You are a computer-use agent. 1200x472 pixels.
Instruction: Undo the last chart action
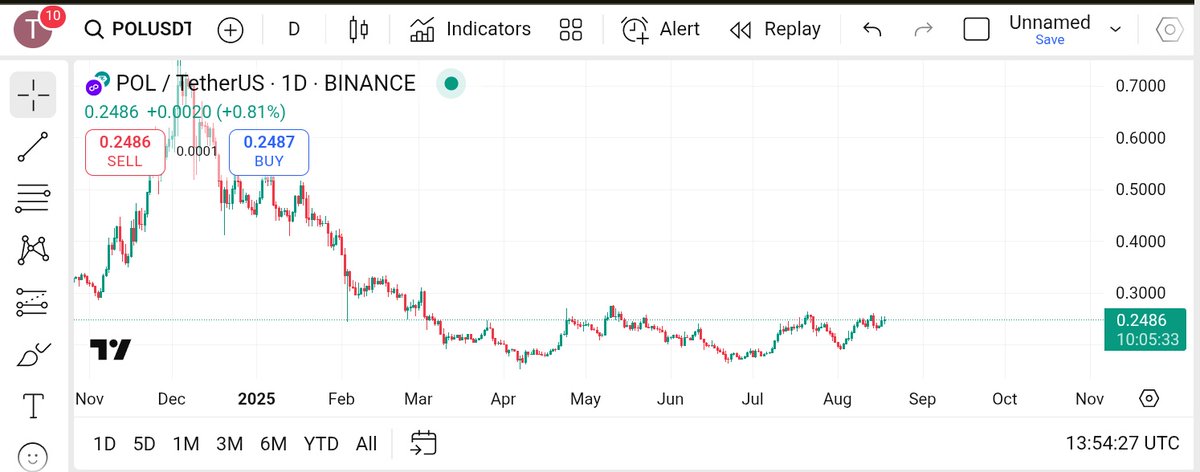(x=872, y=30)
